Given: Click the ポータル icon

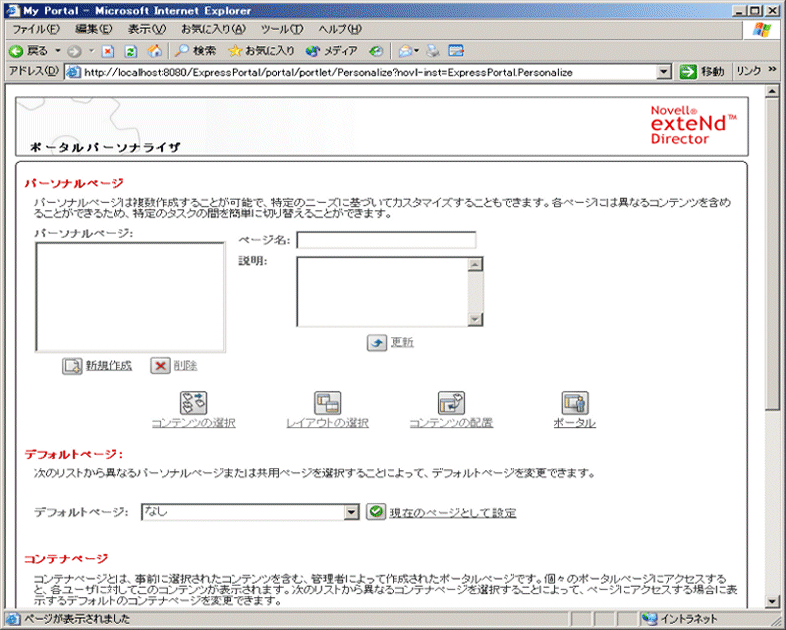Looking at the screenshot, I should [575, 403].
